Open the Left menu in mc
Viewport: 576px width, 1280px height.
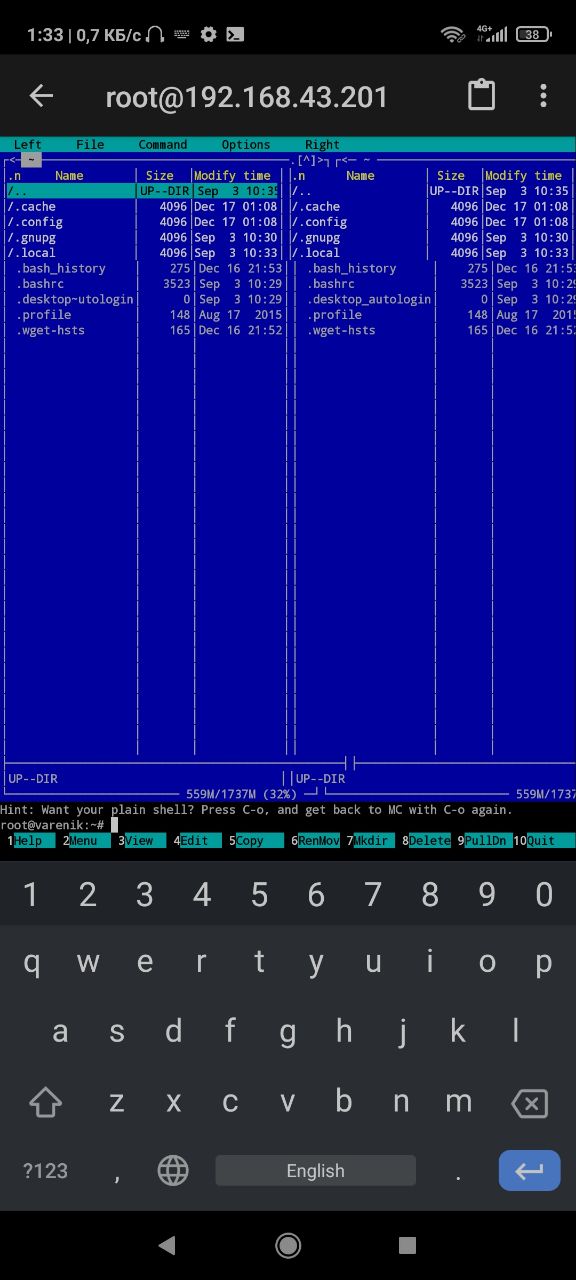pyautogui.click(x=28, y=144)
